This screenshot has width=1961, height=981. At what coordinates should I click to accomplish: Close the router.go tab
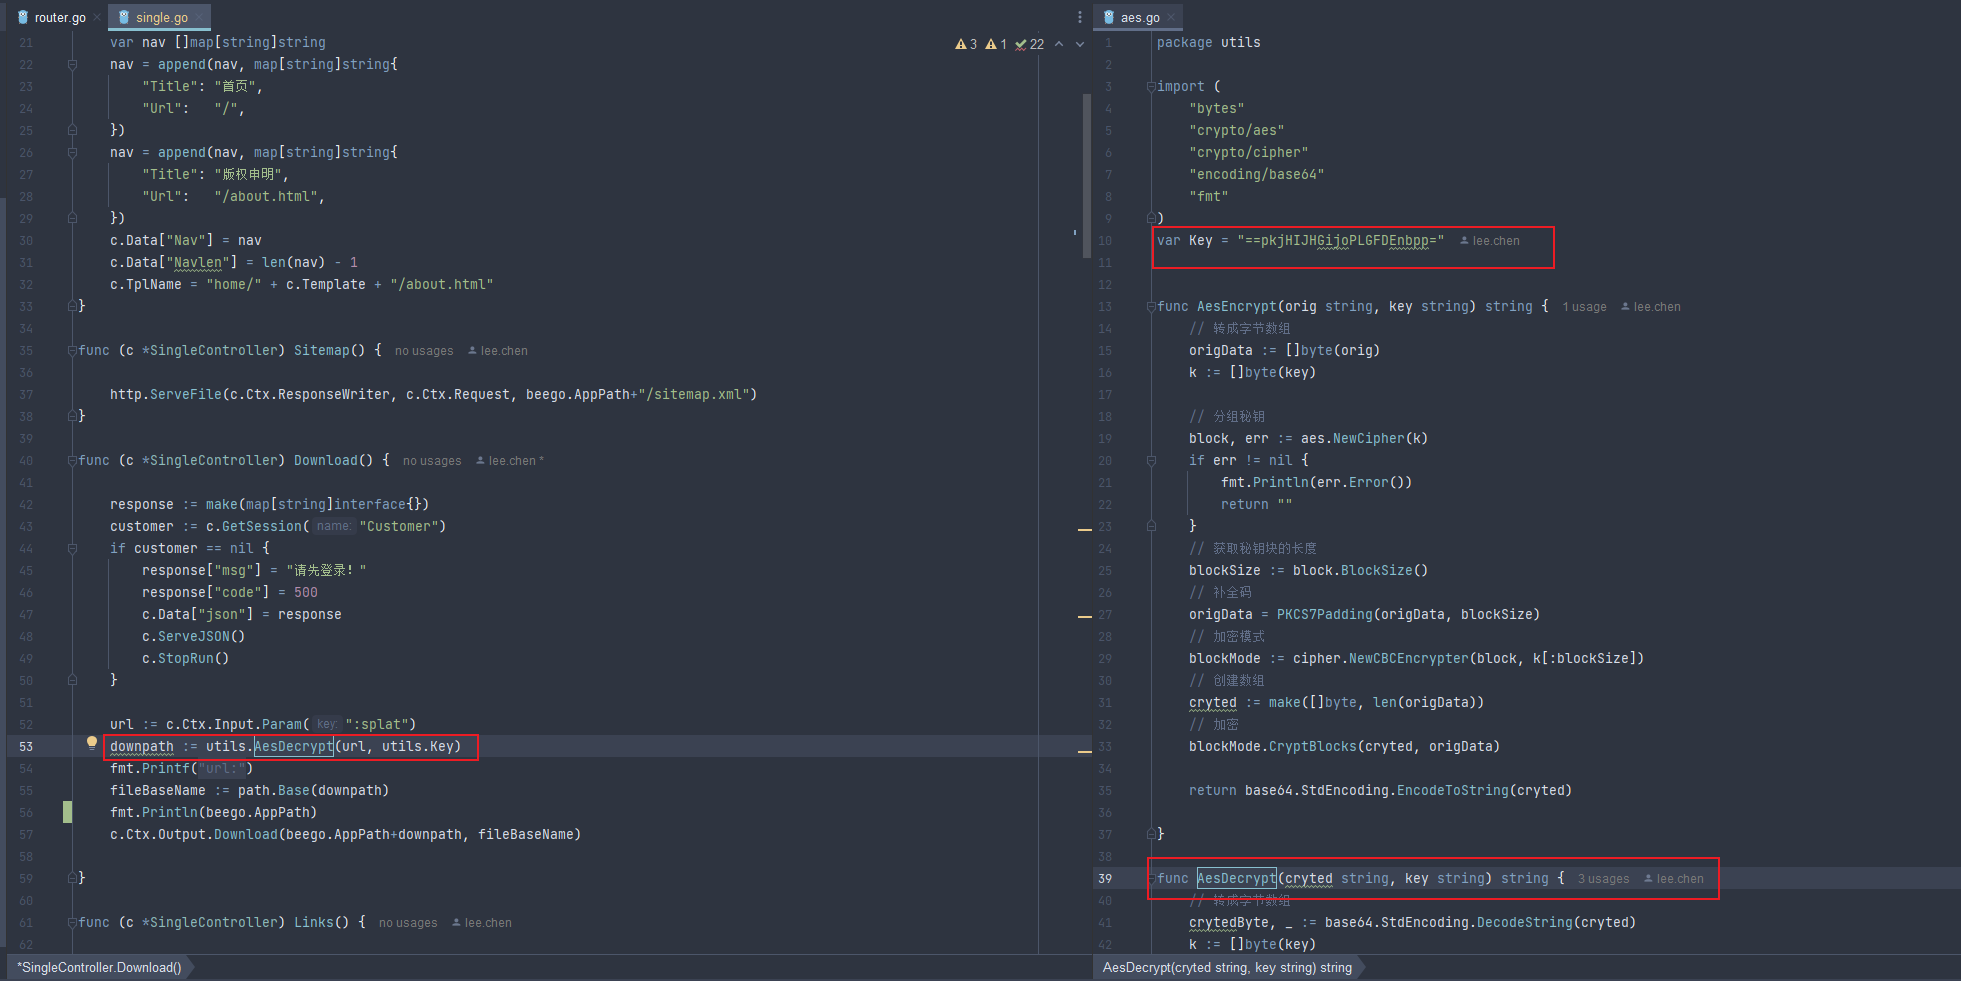pos(97,18)
